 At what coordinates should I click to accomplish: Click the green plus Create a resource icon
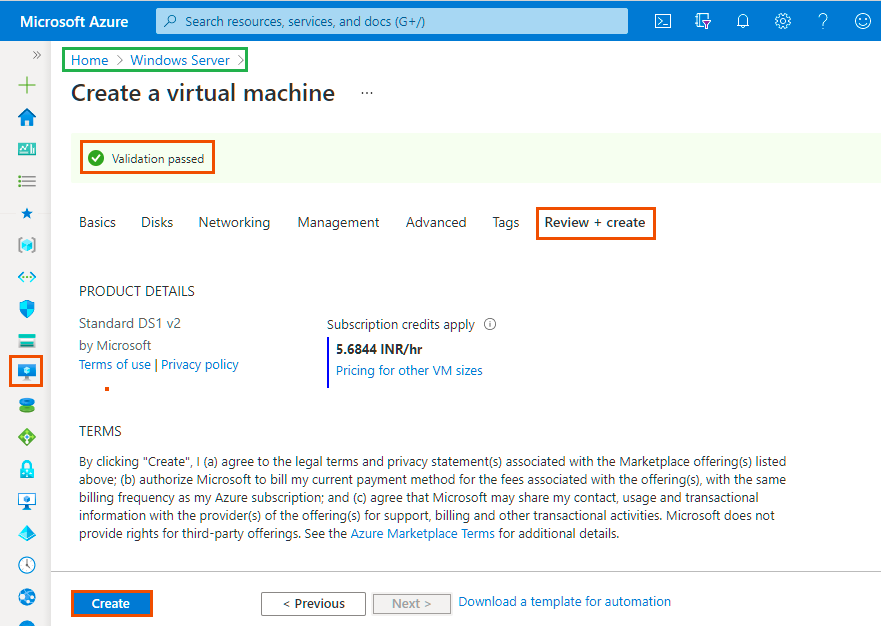point(27,85)
